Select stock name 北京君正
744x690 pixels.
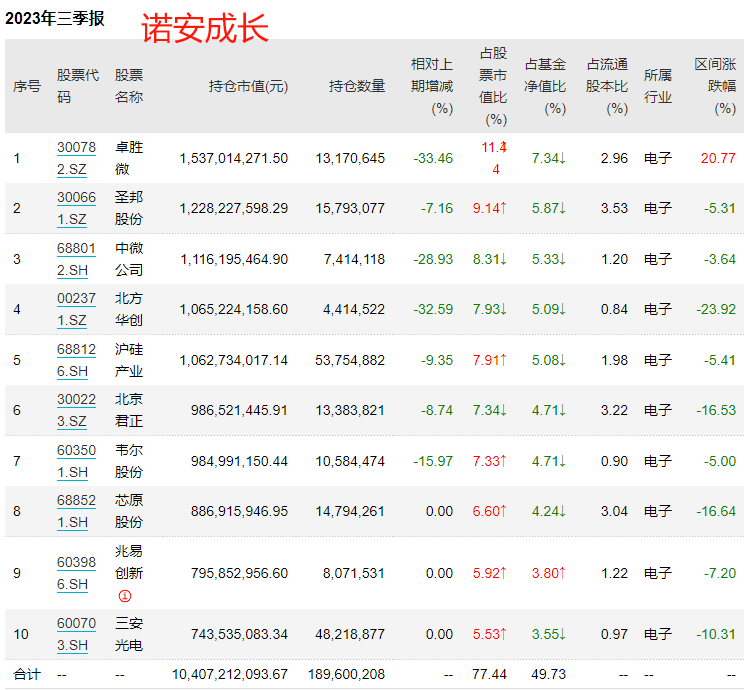129,410
